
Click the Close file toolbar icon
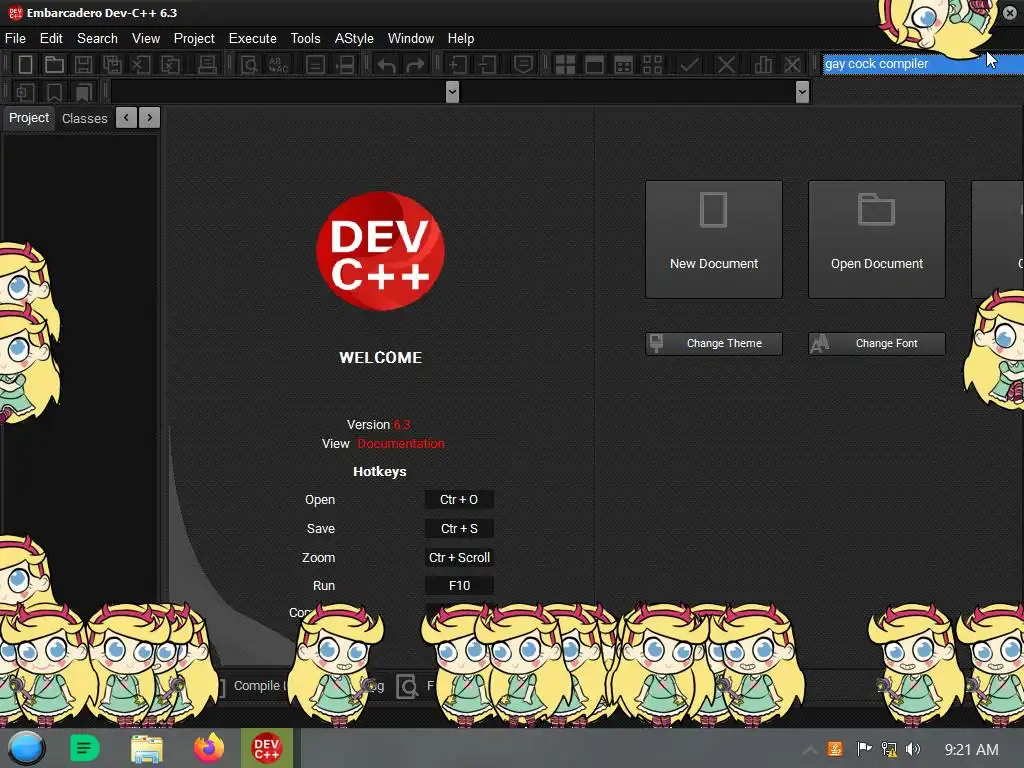[141, 65]
